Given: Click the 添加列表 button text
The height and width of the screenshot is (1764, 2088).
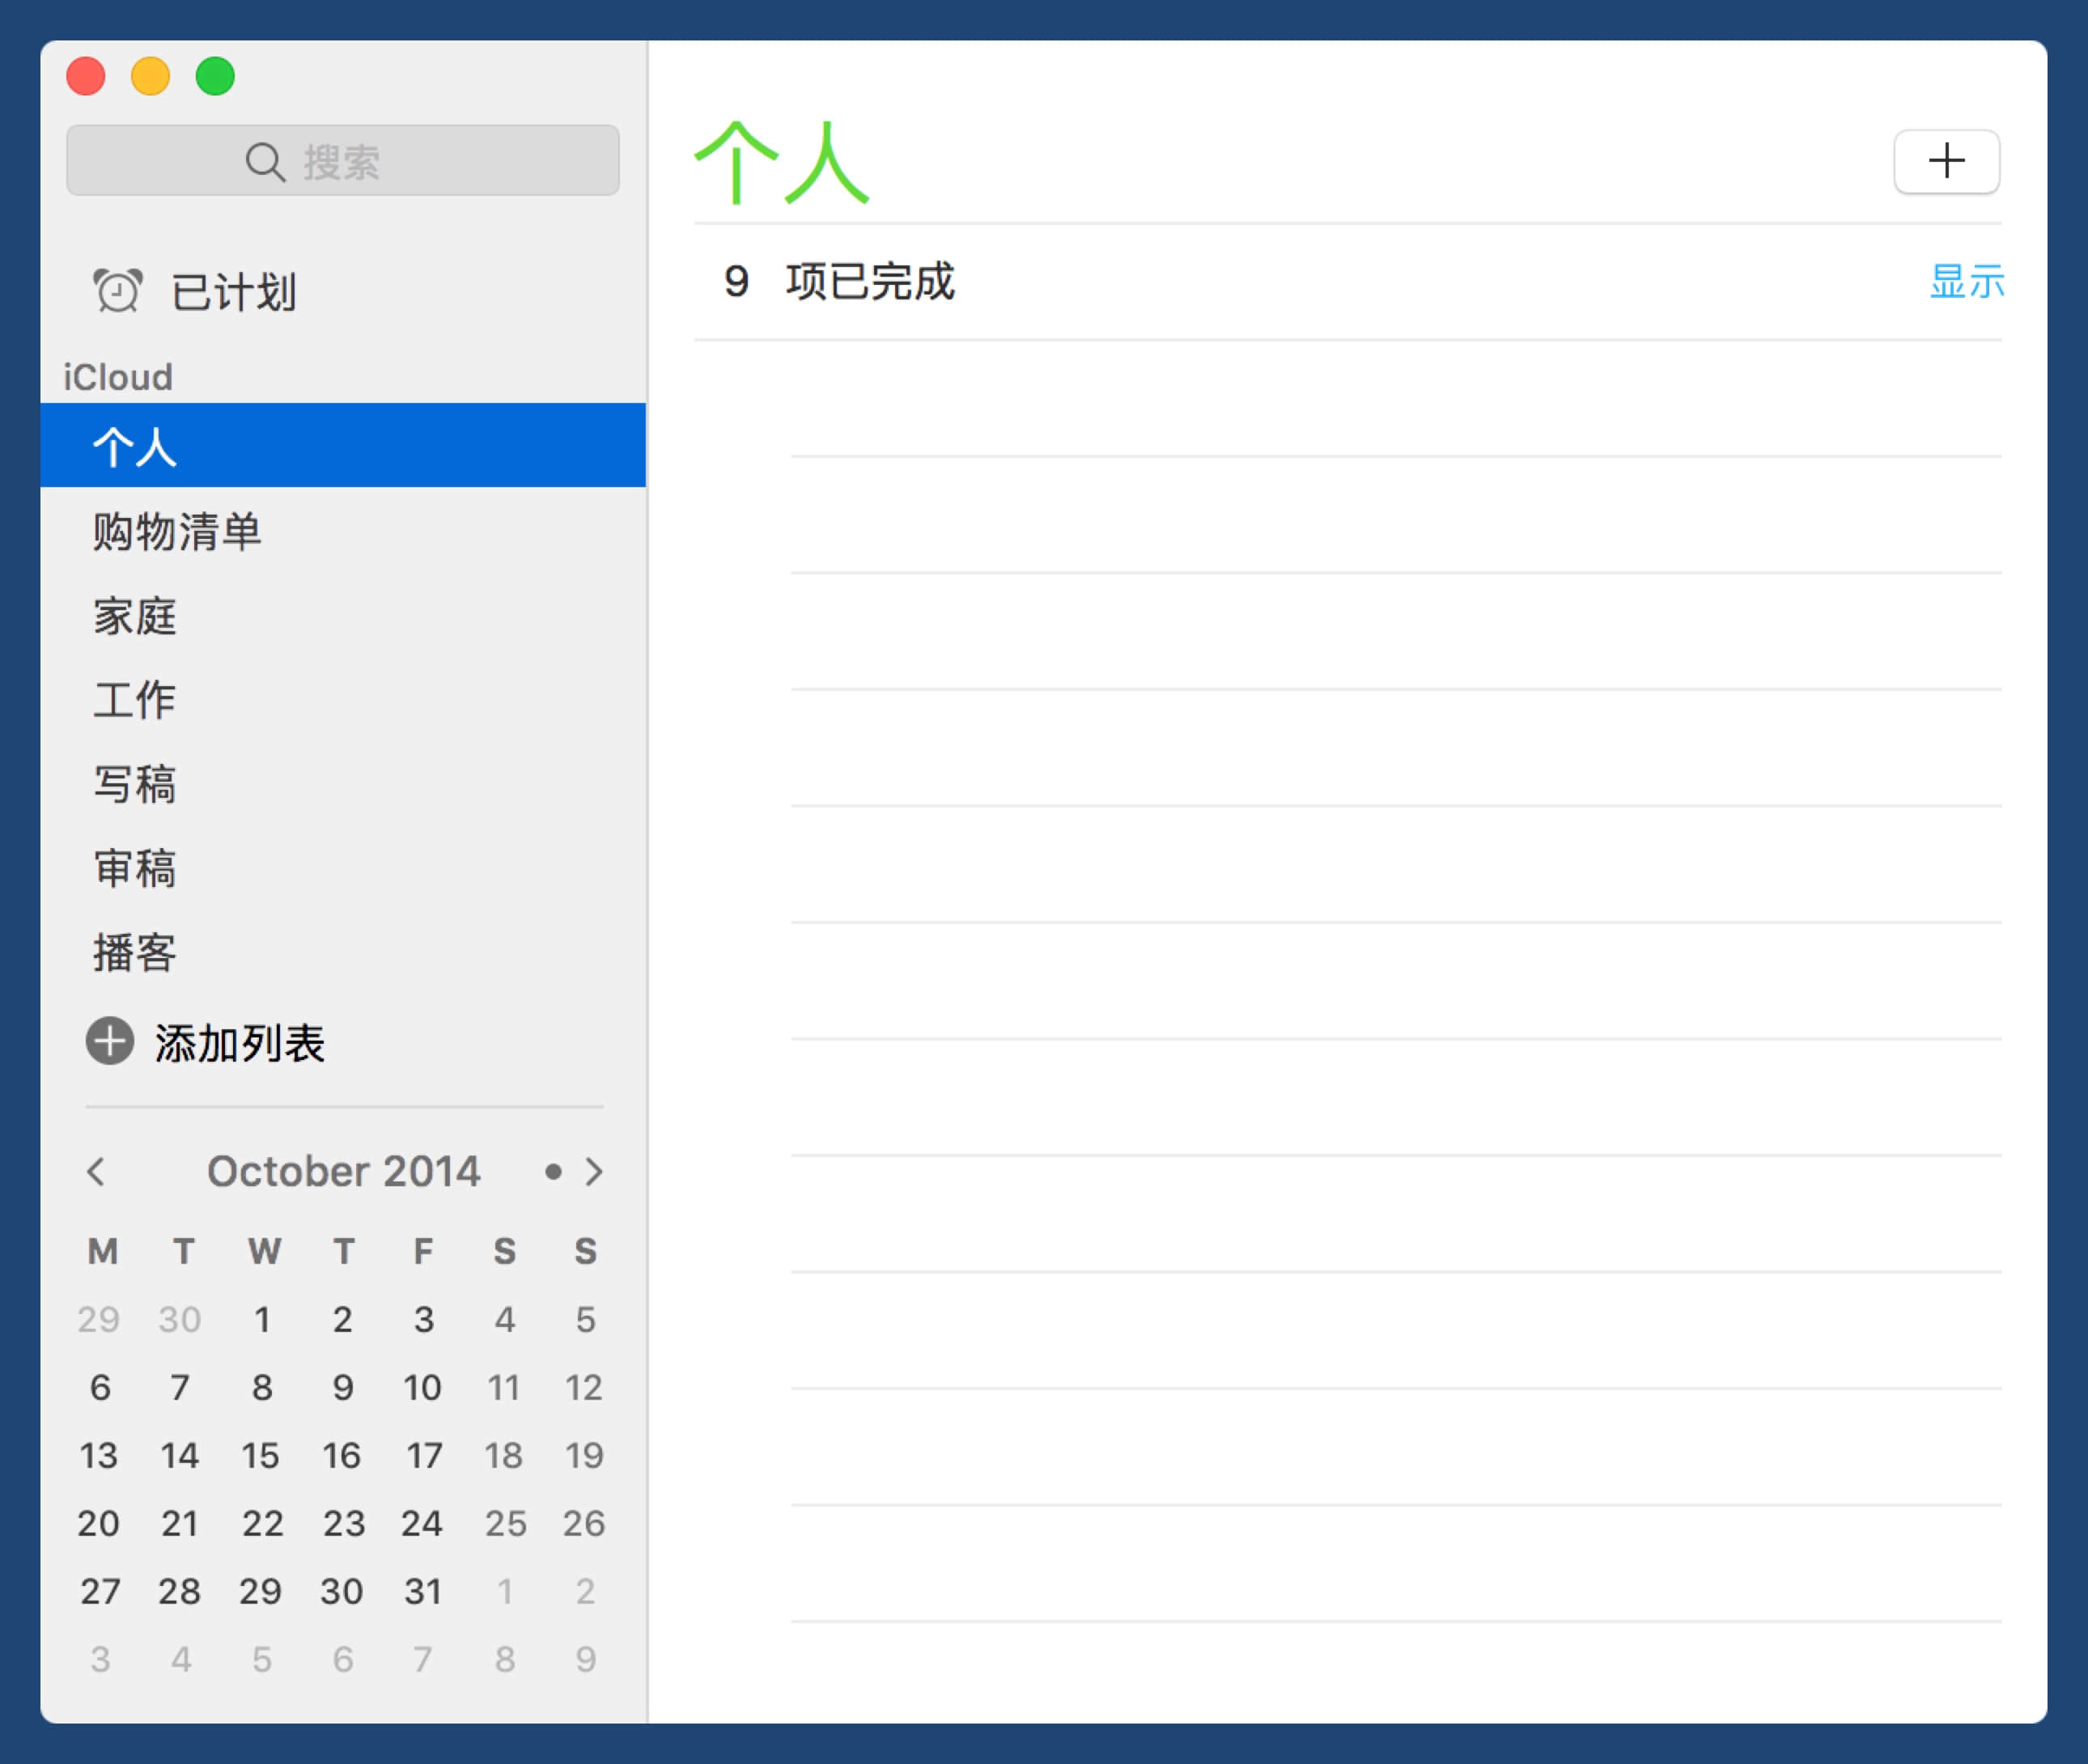Looking at the screenshot, I should 240,1043.
